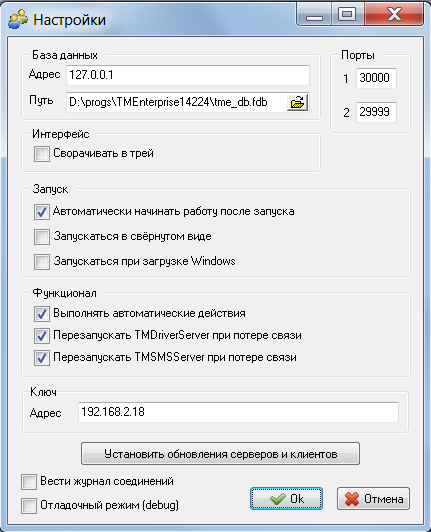Maximize the Настройки window
431x532 pixels.
click(x=347, y=15)
